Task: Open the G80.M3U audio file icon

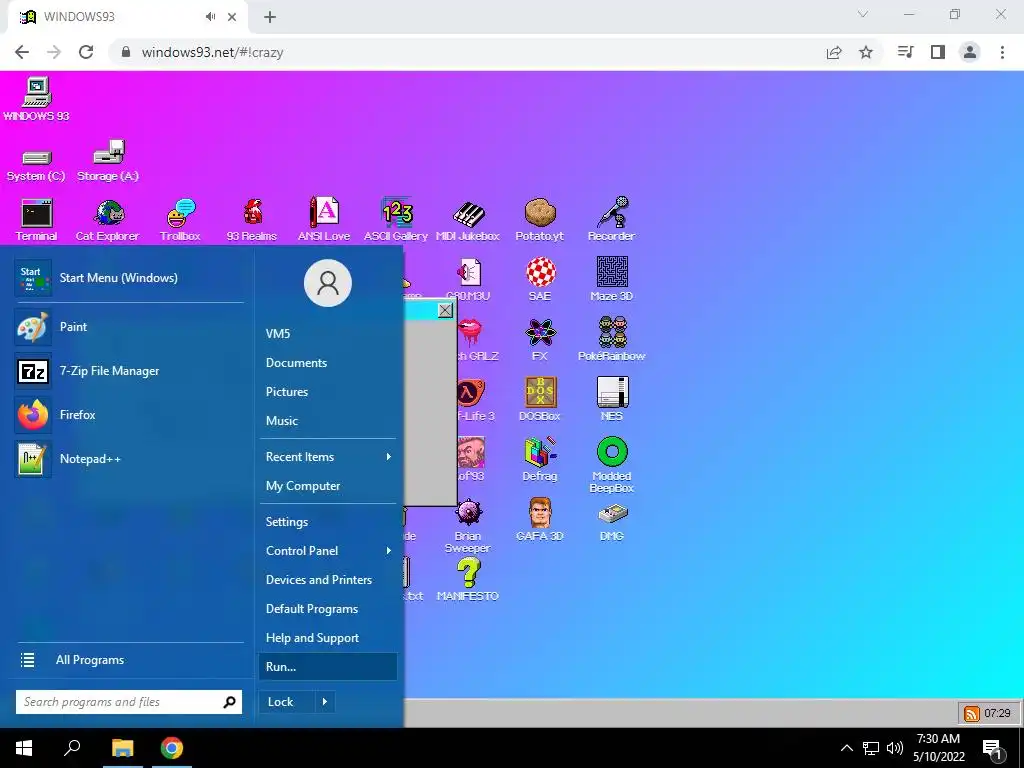Action: (x=469, y=280)
